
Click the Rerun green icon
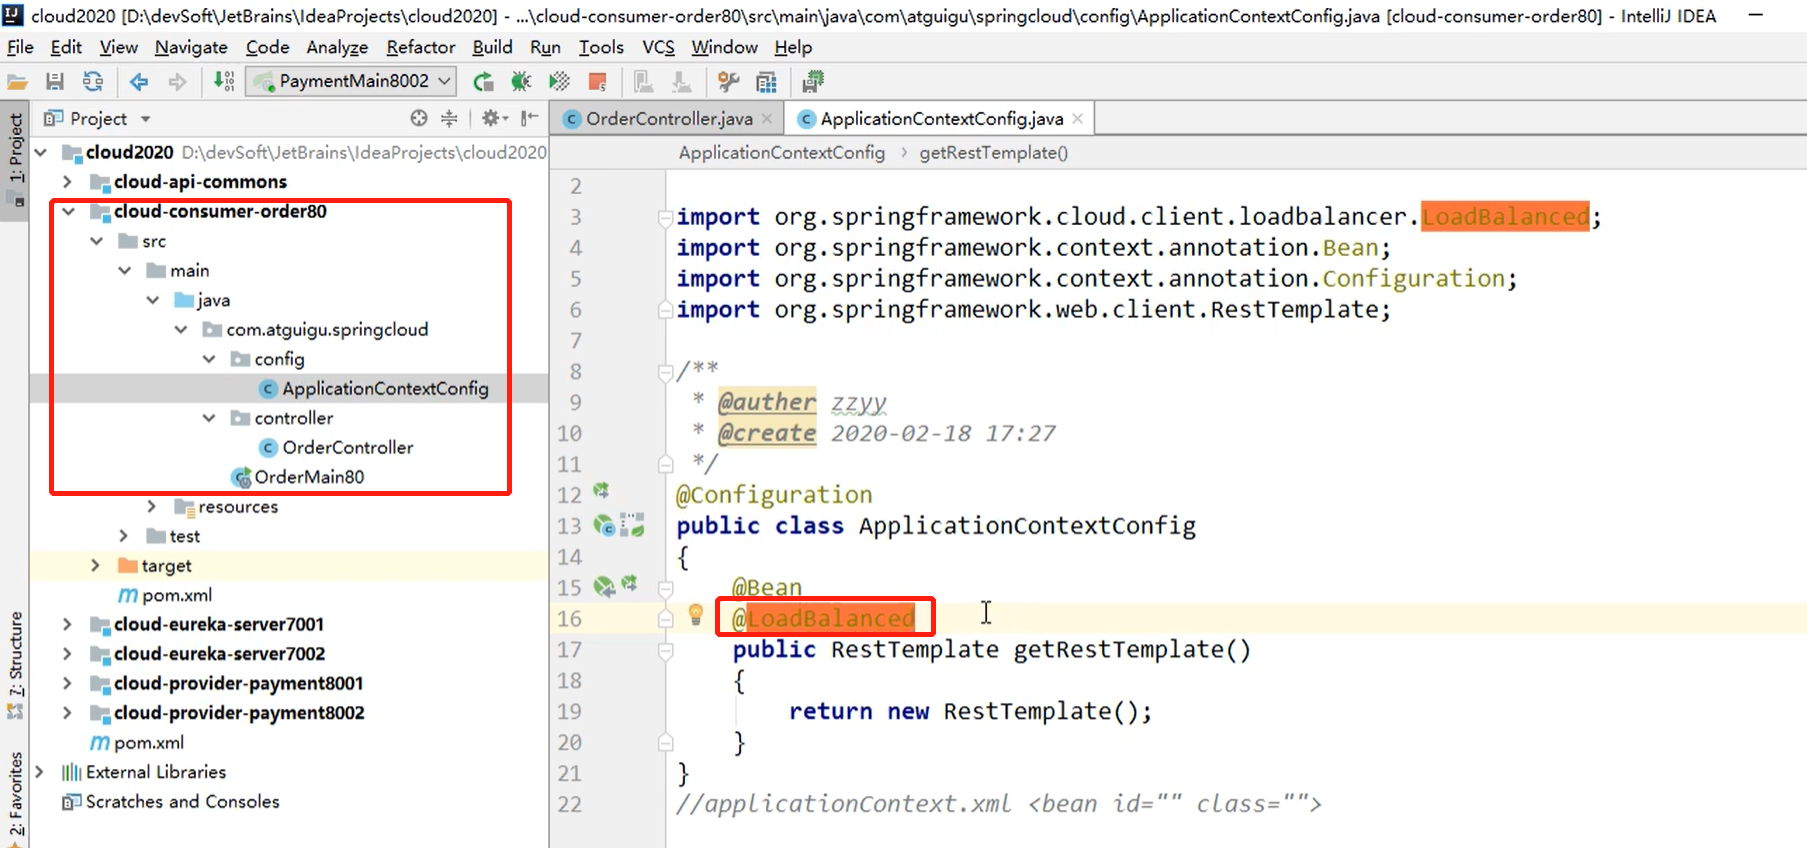point(483,82)
